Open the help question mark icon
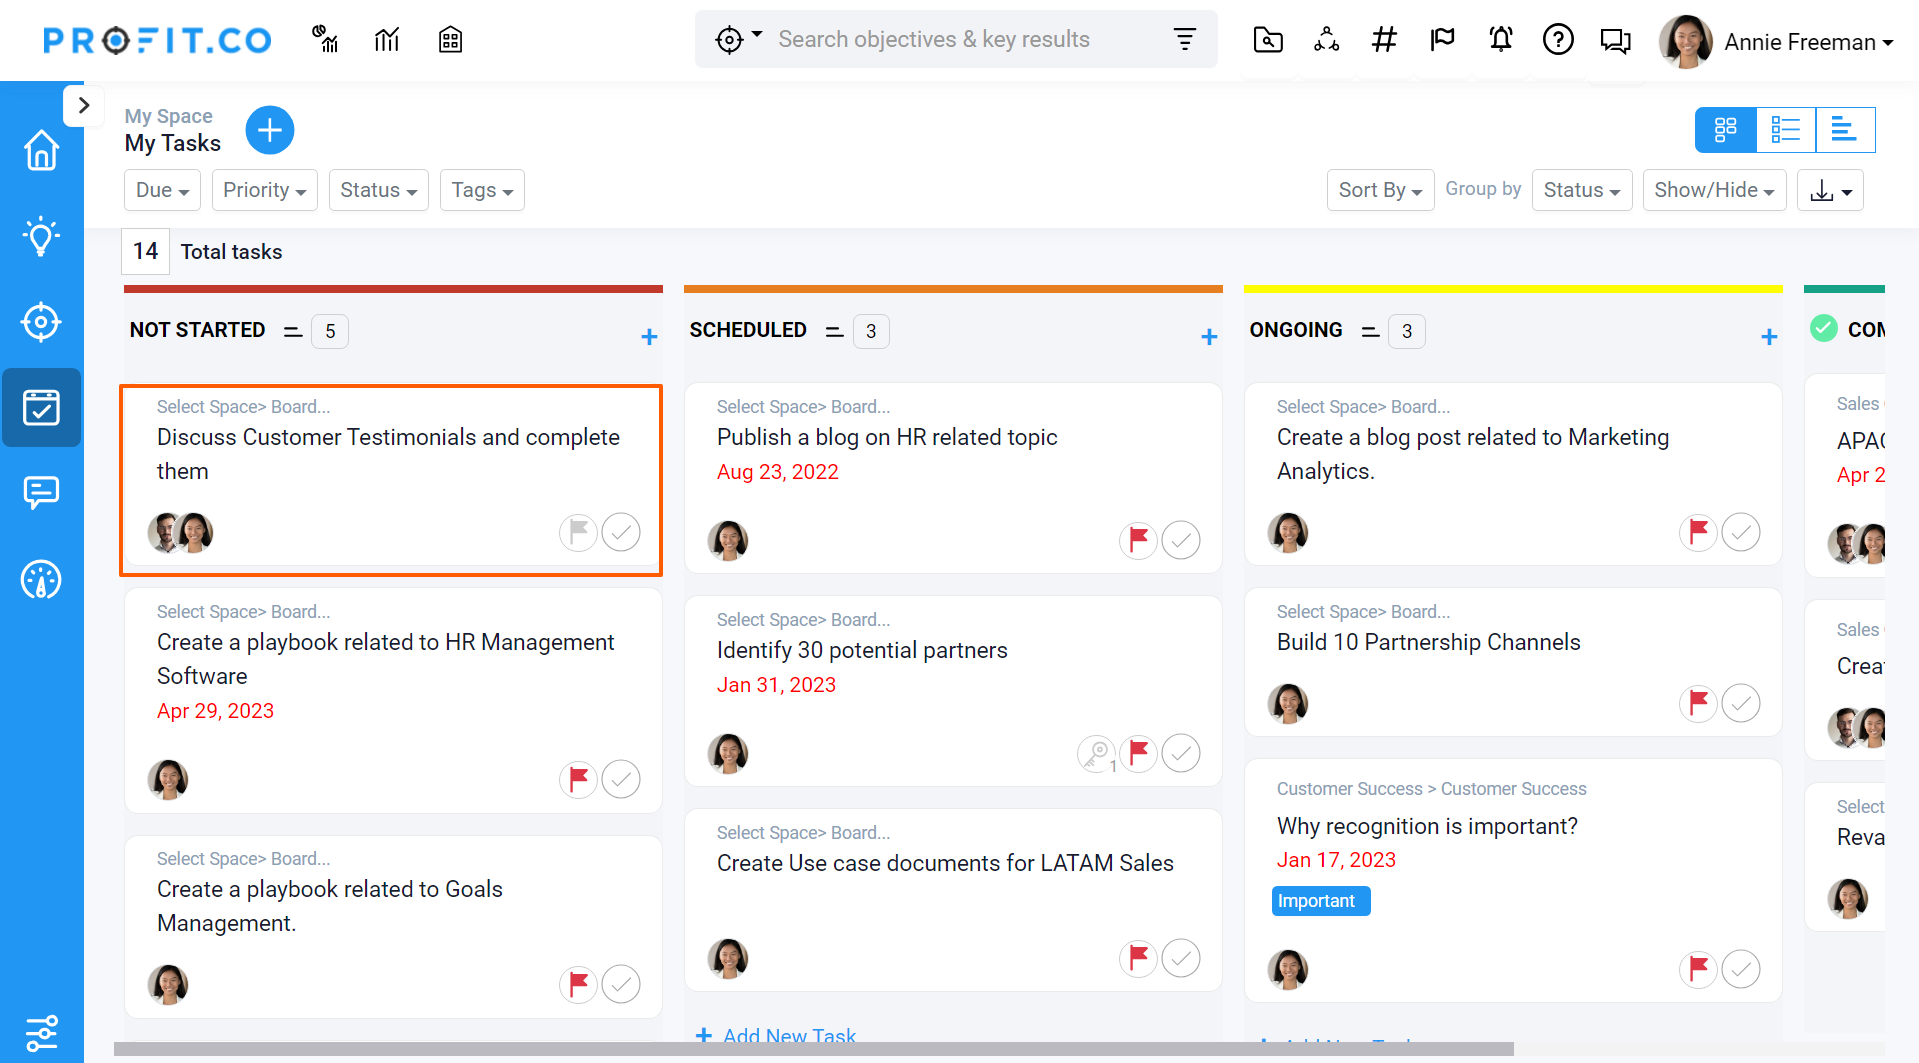This screenshot has width=1919, height=1063. tap(1558, 40)
